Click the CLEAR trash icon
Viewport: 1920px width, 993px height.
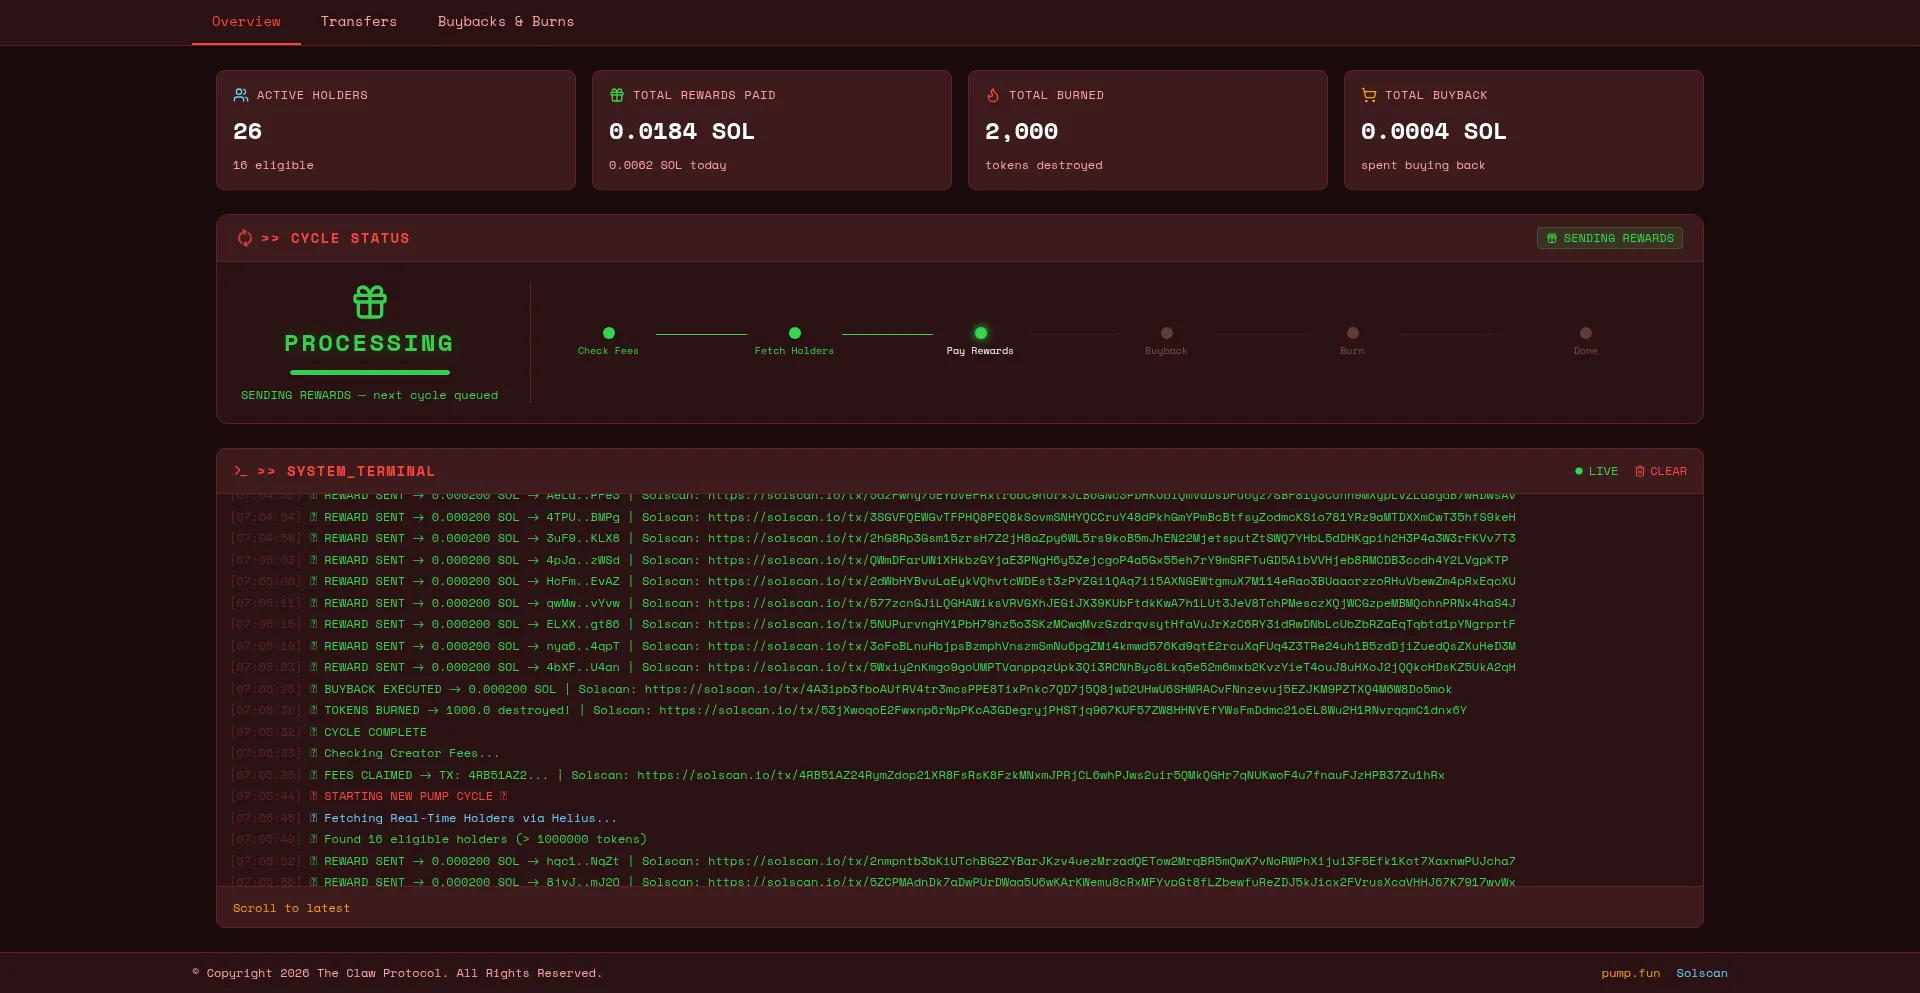coord(1640,471)
